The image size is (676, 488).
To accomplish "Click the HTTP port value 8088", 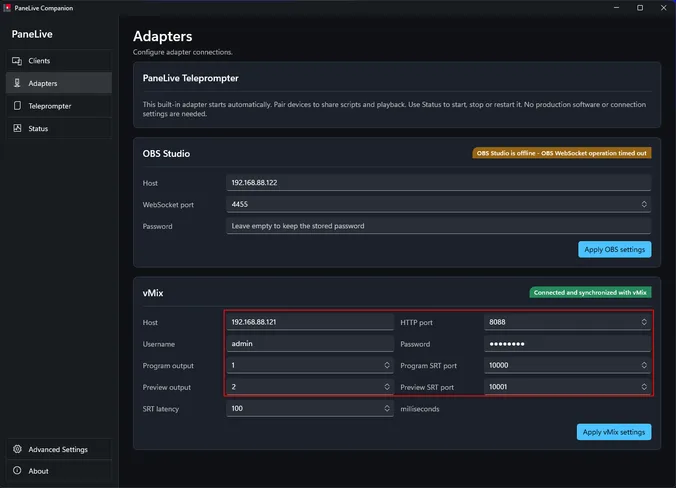I will pos(497,322).
